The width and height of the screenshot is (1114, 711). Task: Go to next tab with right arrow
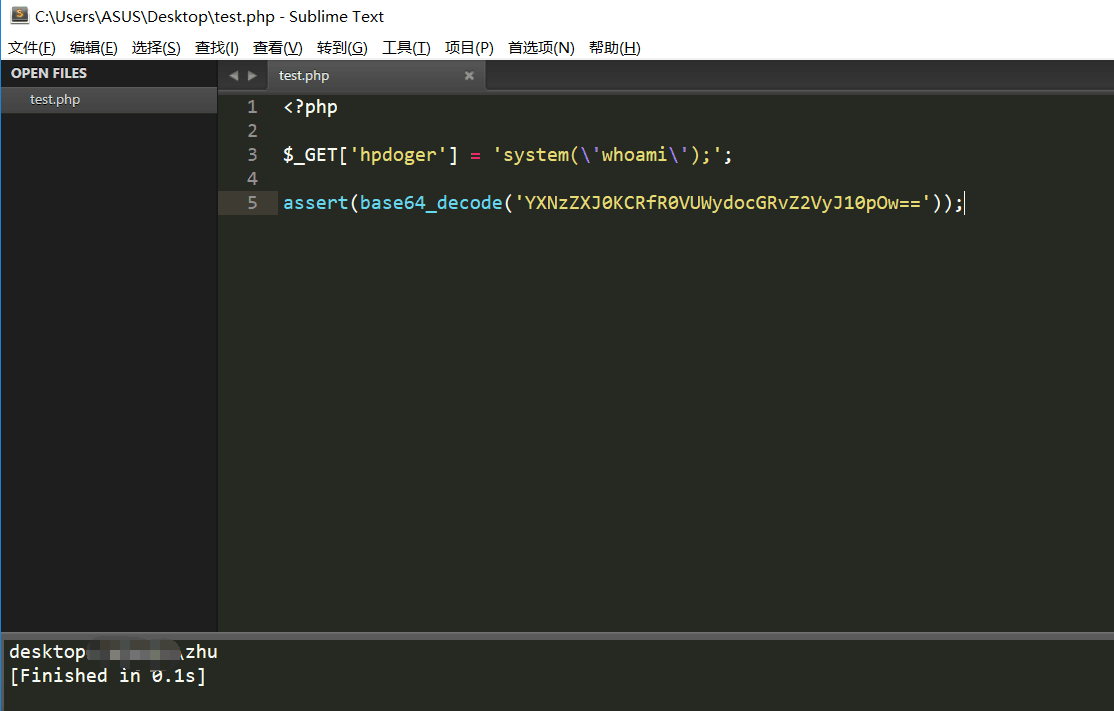tap(252, 75)
